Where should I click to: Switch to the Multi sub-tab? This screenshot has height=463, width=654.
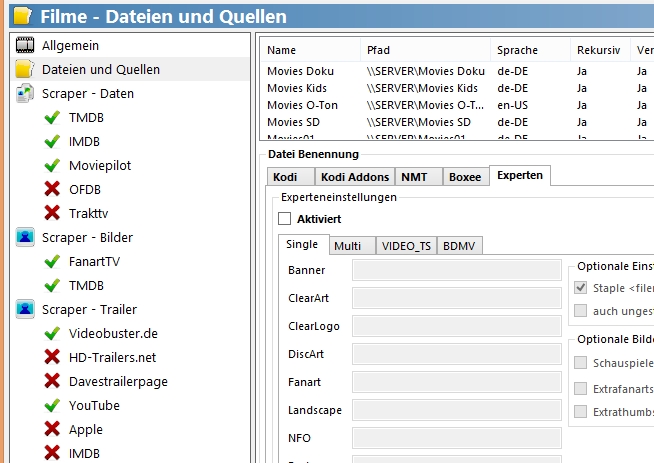352,246
